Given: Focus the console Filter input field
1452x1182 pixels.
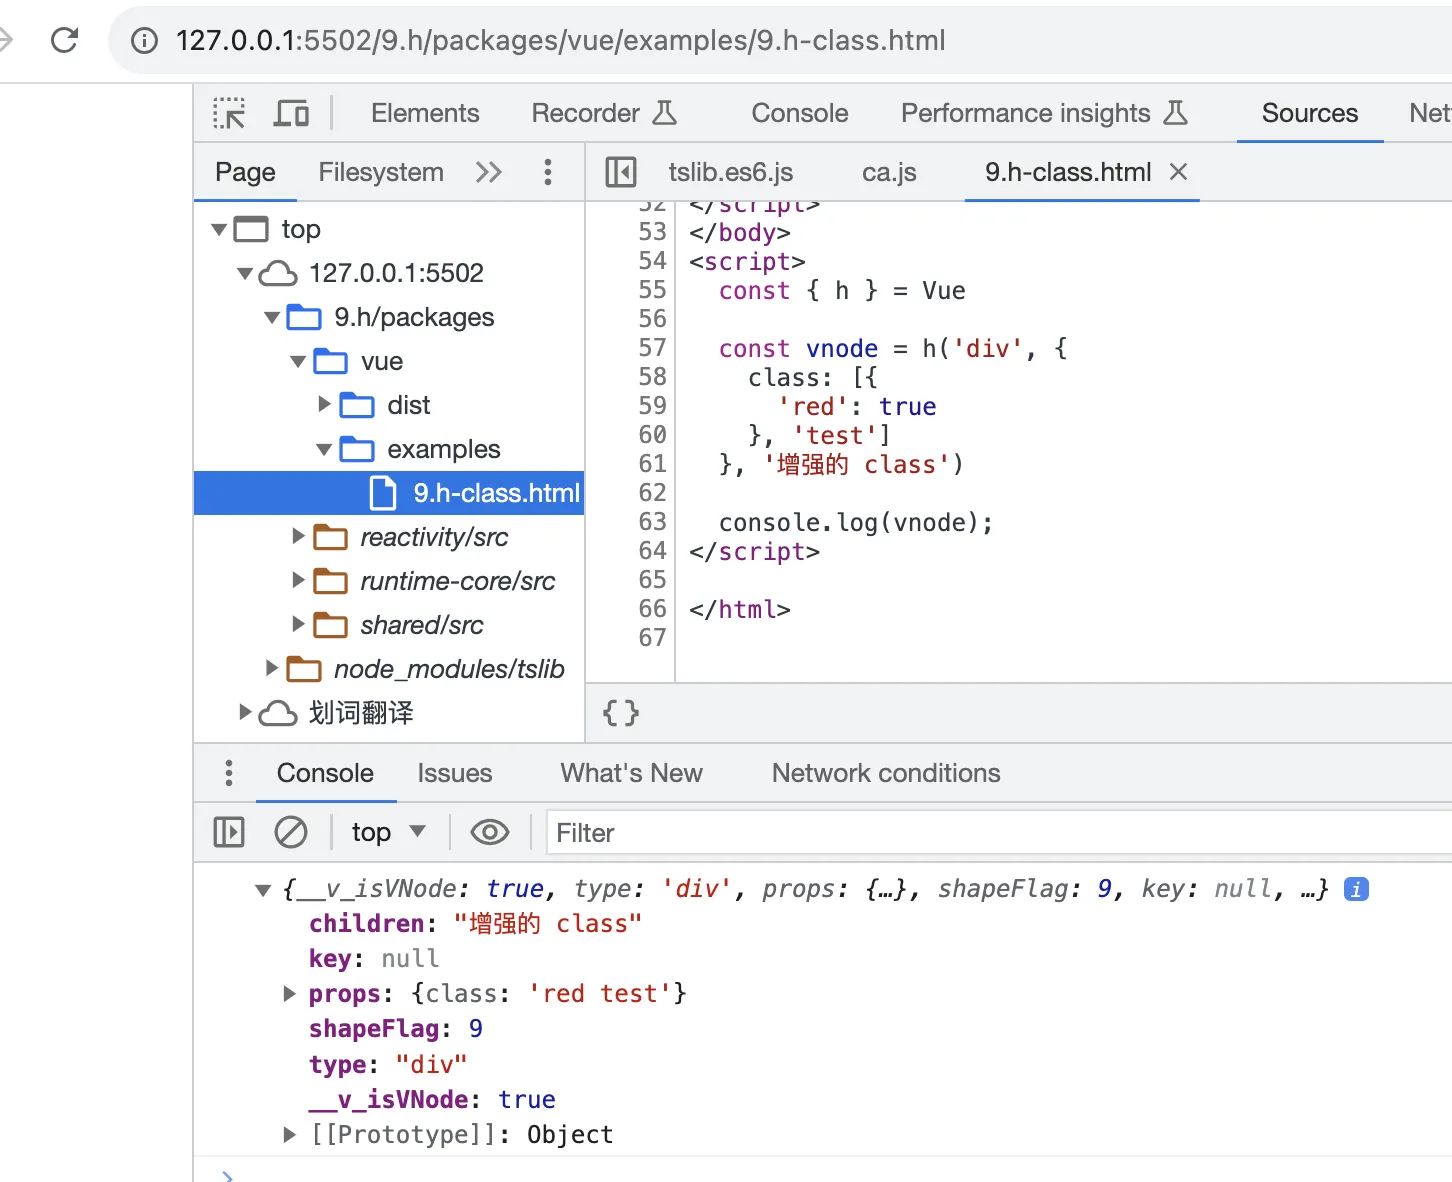Looking at the screenshot, I should 999,833.
